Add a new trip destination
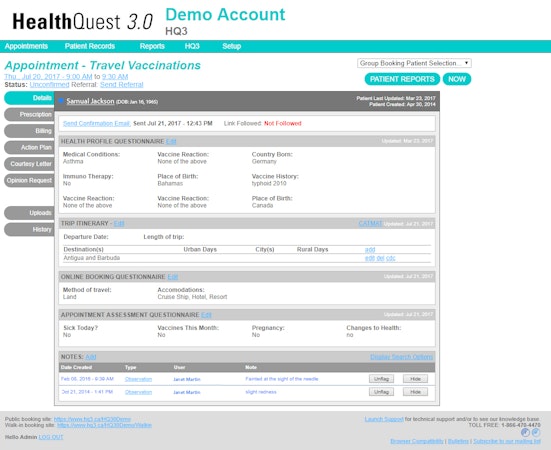 (x=370, y=249)
